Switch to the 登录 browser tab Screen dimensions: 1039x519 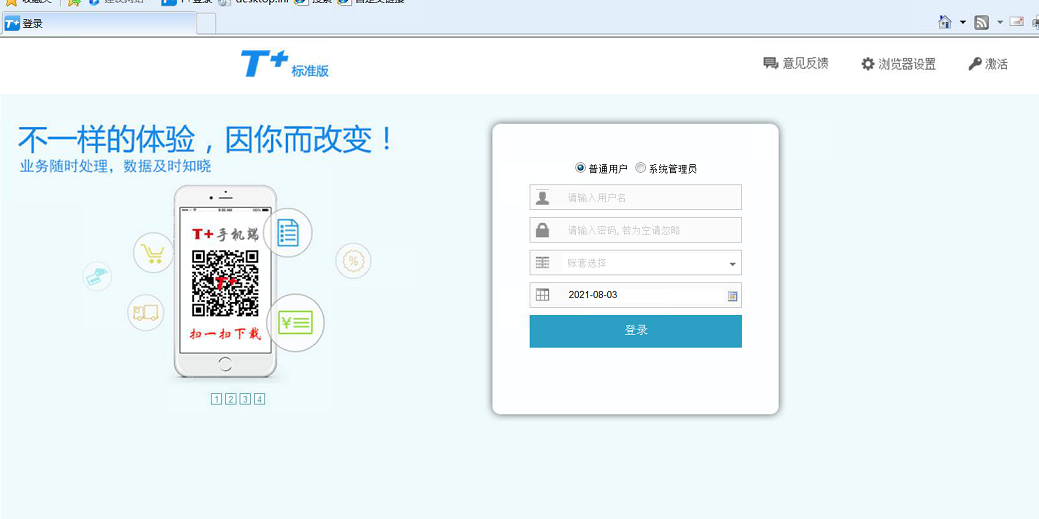click(x=98, y=24)
